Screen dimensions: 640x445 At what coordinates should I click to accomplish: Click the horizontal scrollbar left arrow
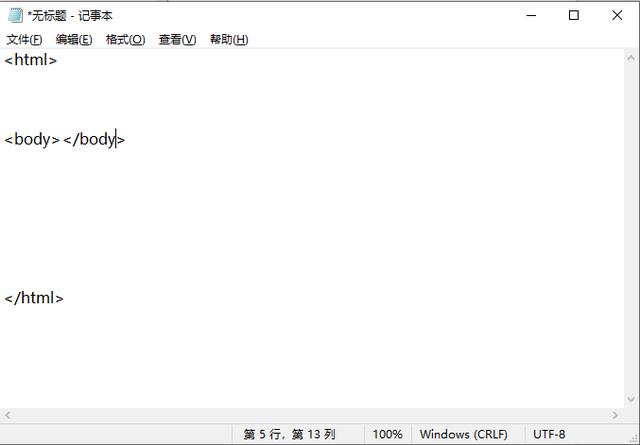pyautogui.click(x=8, y=415)
